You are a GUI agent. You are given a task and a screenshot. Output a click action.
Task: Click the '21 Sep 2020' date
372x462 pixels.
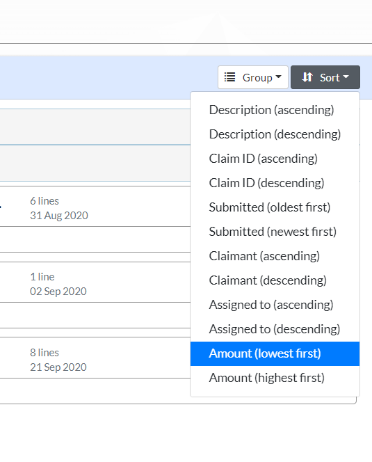click(x=58, y=367)
